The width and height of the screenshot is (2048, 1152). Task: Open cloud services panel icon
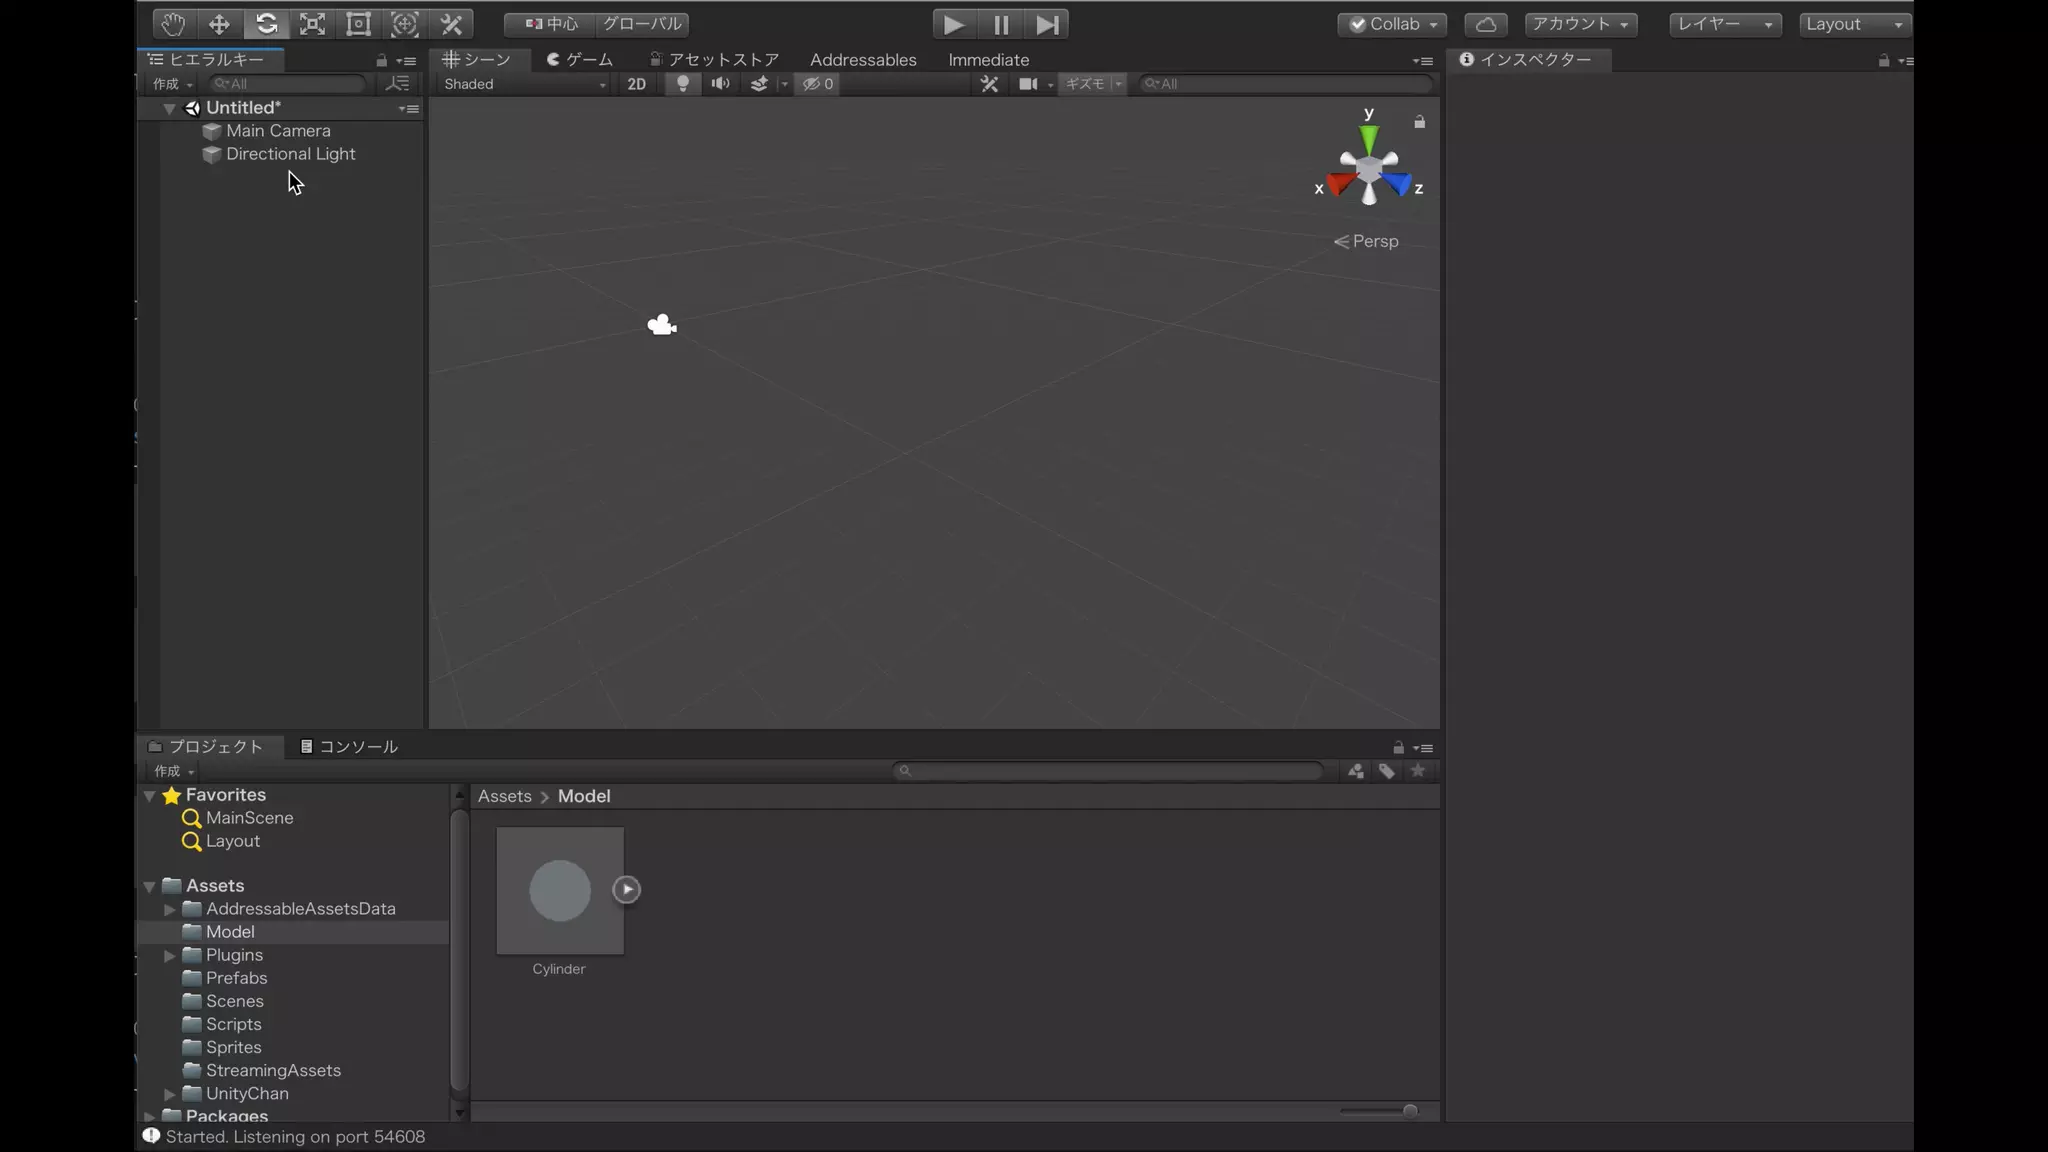(x=1485, y=24)
